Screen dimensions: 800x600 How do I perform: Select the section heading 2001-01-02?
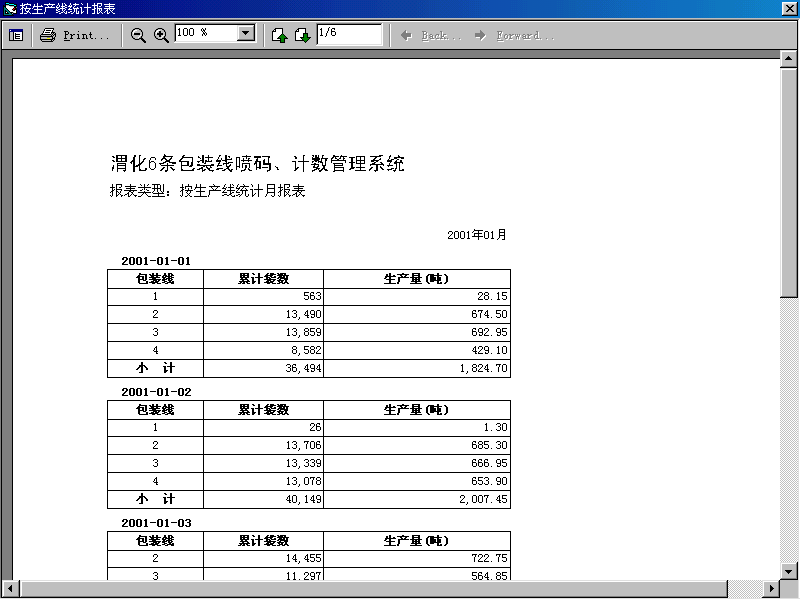pyautogui.click(x=156, y=392)
